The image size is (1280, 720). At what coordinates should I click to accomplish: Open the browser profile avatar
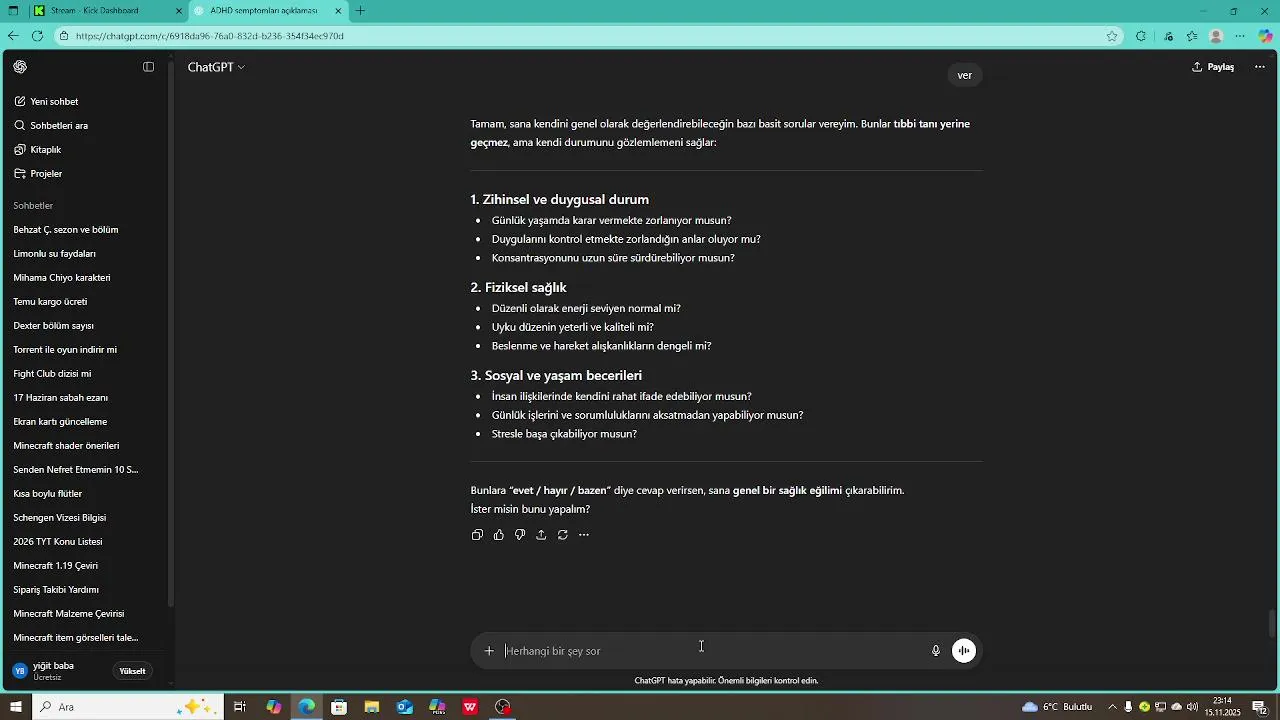click(x=1216, y=36)
